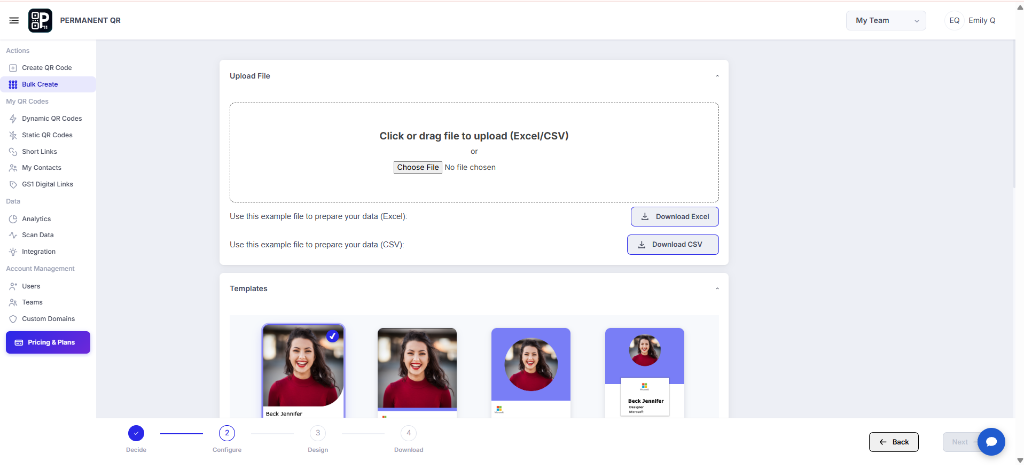Click the download icon on Download Excel

coord(645,217)
